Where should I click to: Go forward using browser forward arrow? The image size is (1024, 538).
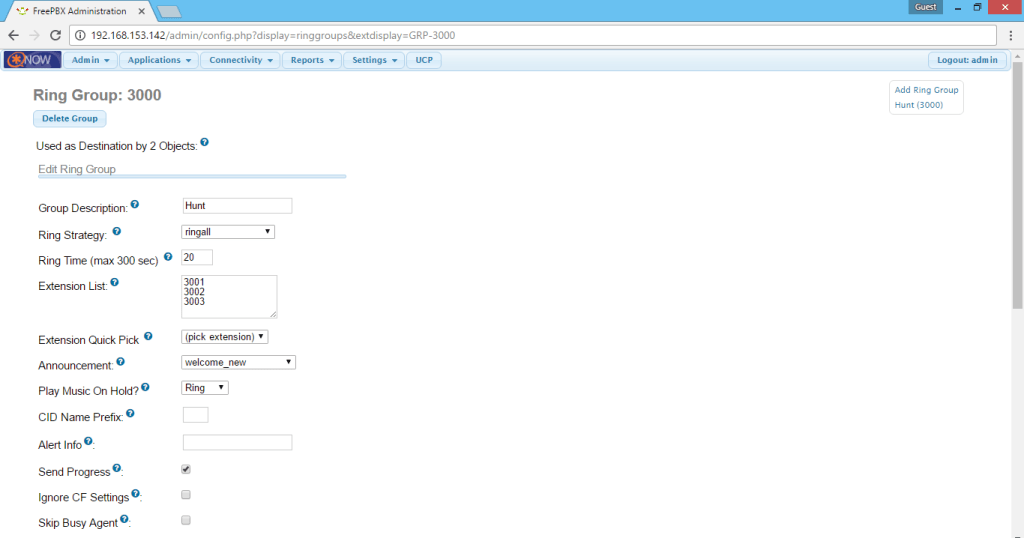35,35
